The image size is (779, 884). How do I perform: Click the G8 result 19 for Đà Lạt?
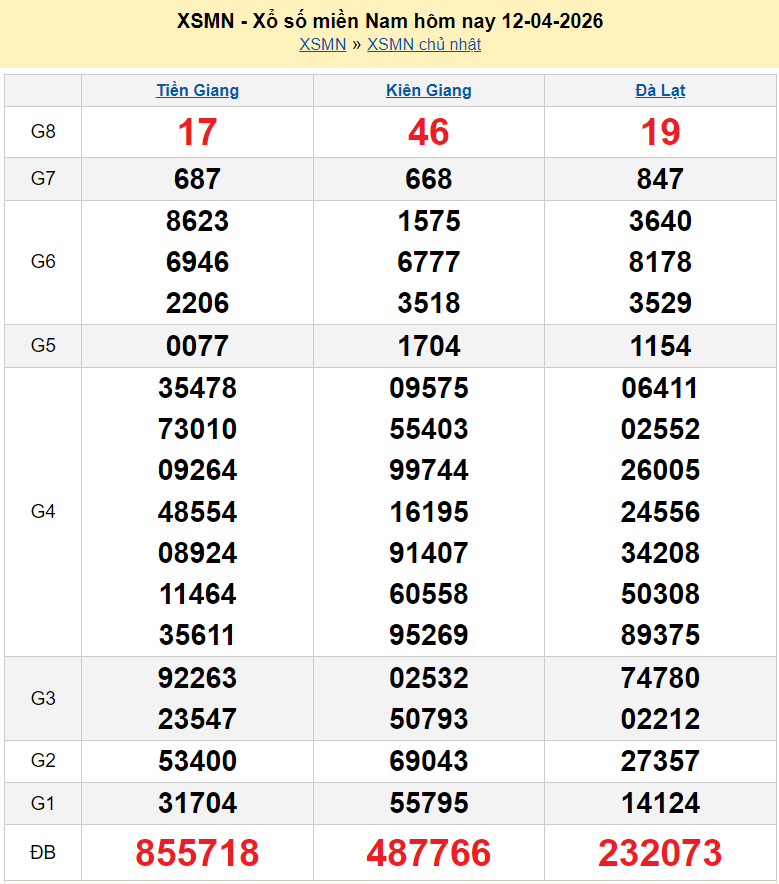pyautogui.click(x=660, y=132)
